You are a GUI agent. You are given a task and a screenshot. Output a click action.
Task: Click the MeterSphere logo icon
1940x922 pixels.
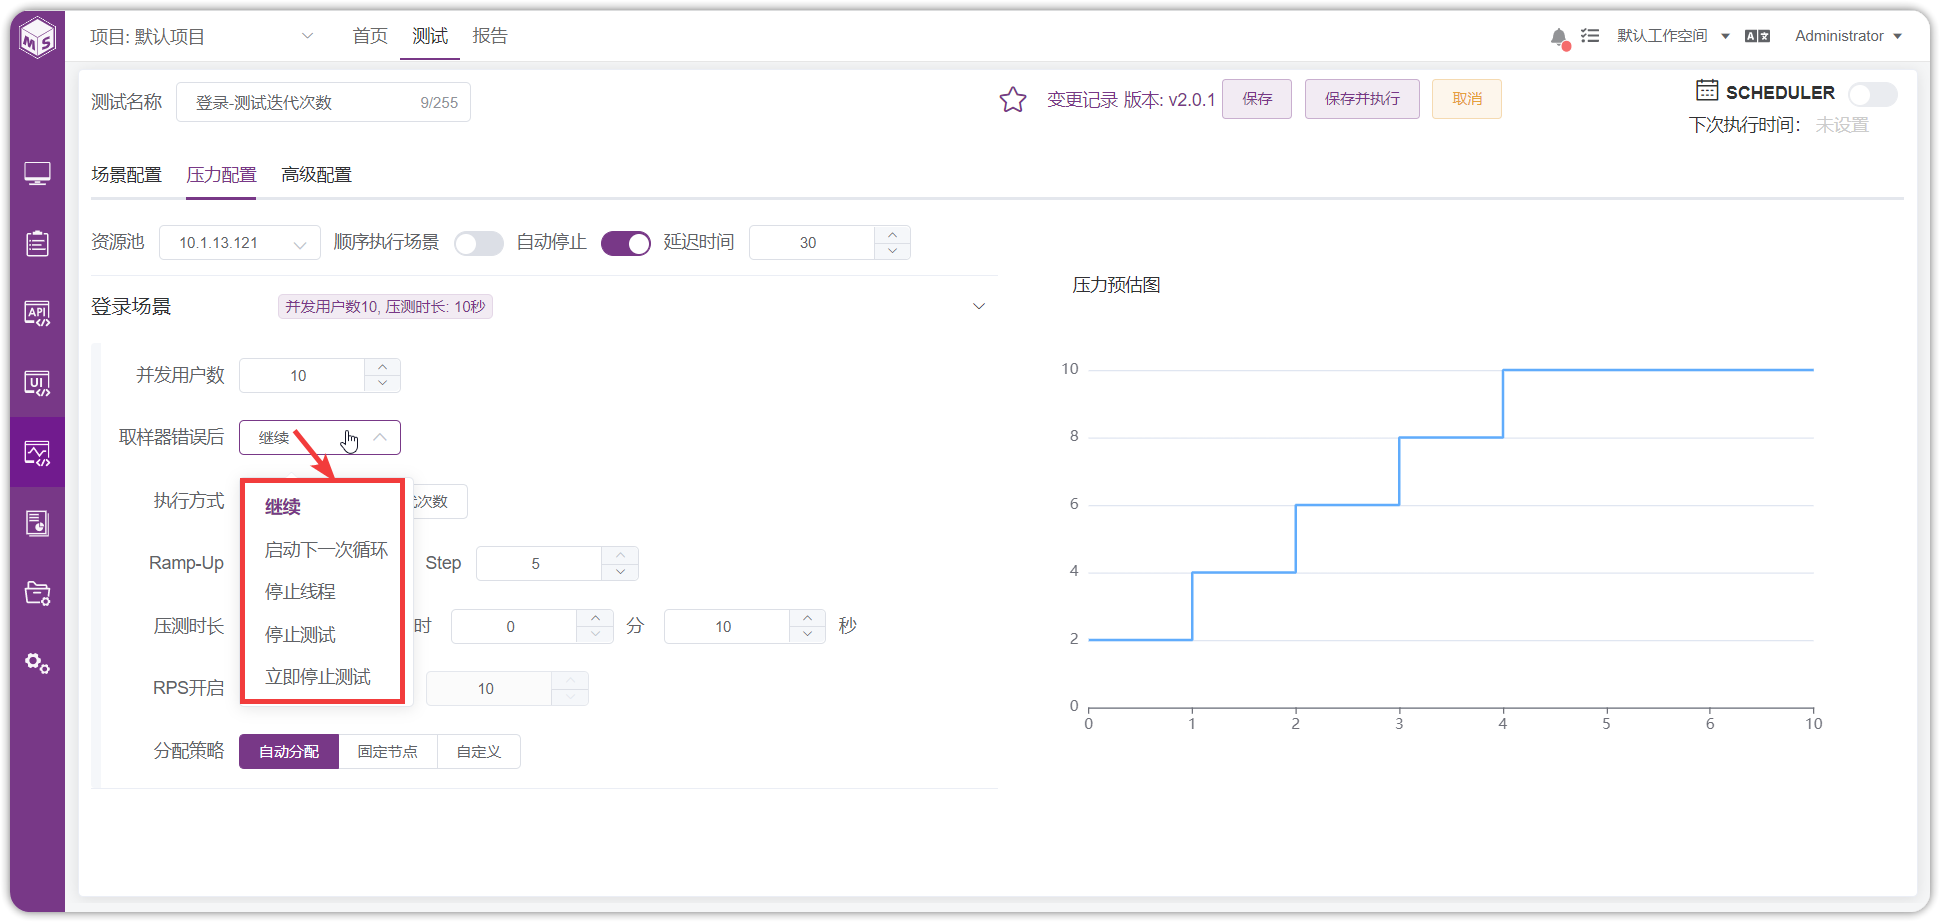pos(38,39)
